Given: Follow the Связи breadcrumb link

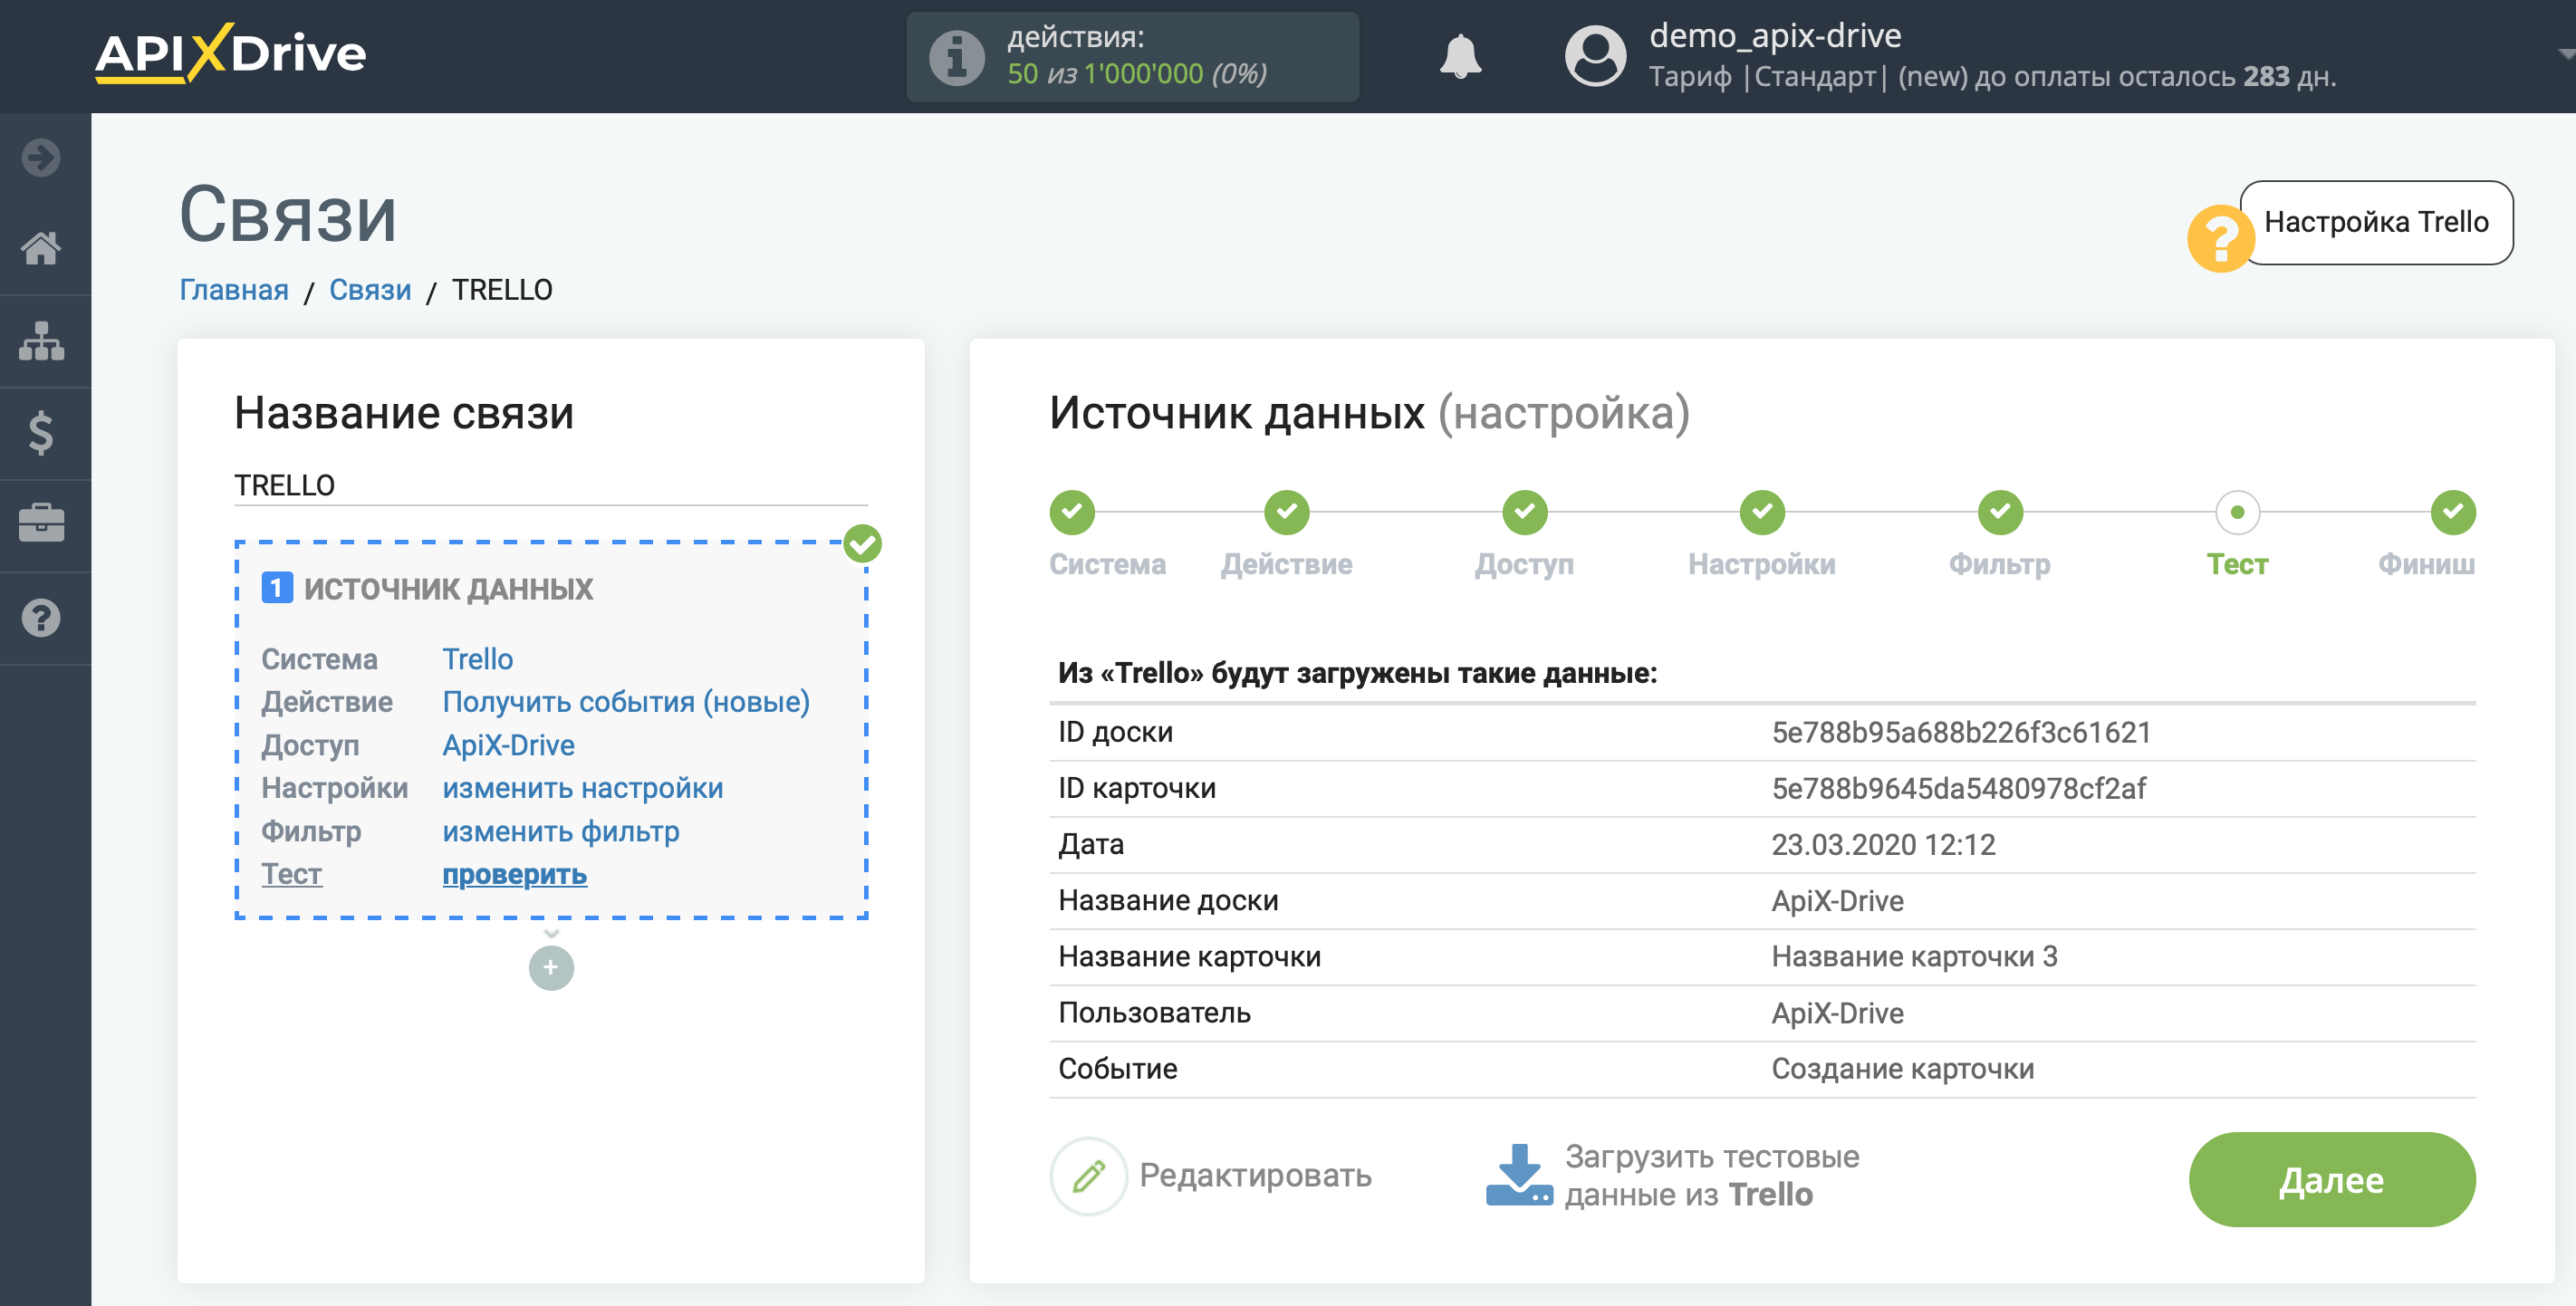Looking at the screenshot, I should click(x=370, y=289).
